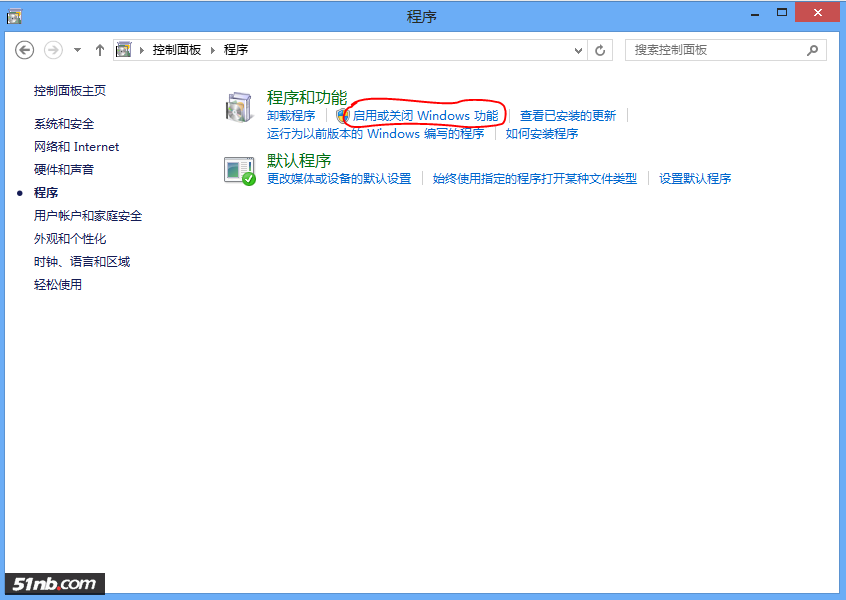Close the 程序 window
Viewport: 846px width, 600px height.
coord(817,12)
